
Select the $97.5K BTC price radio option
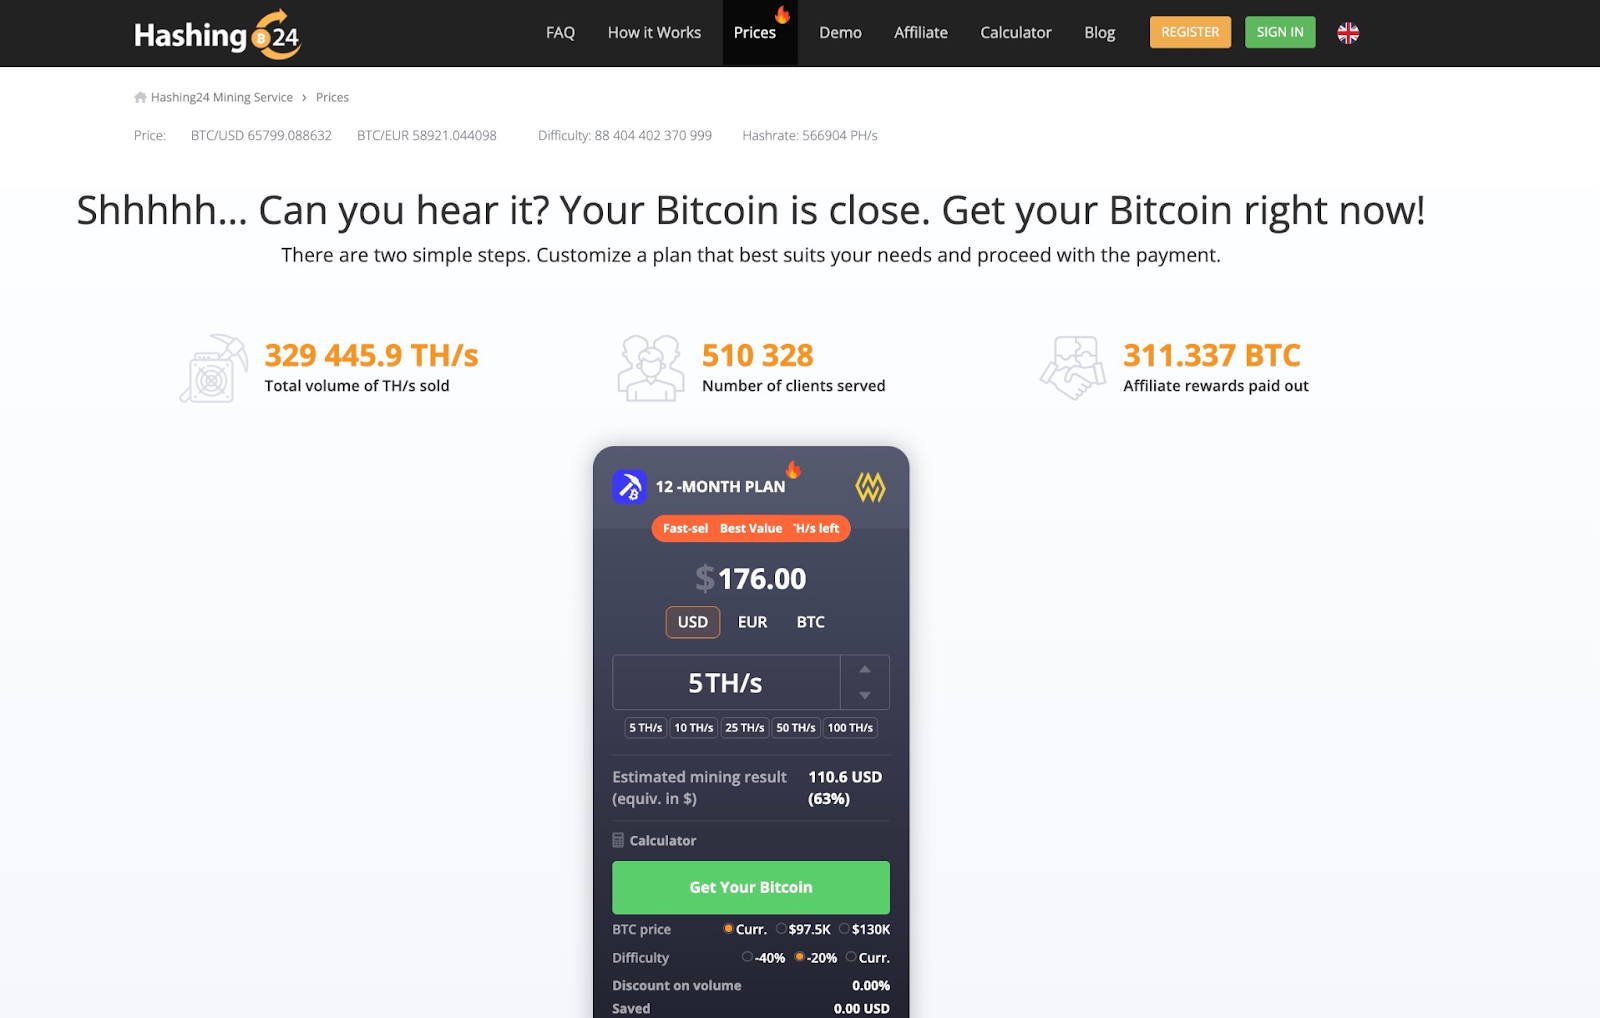781,929
